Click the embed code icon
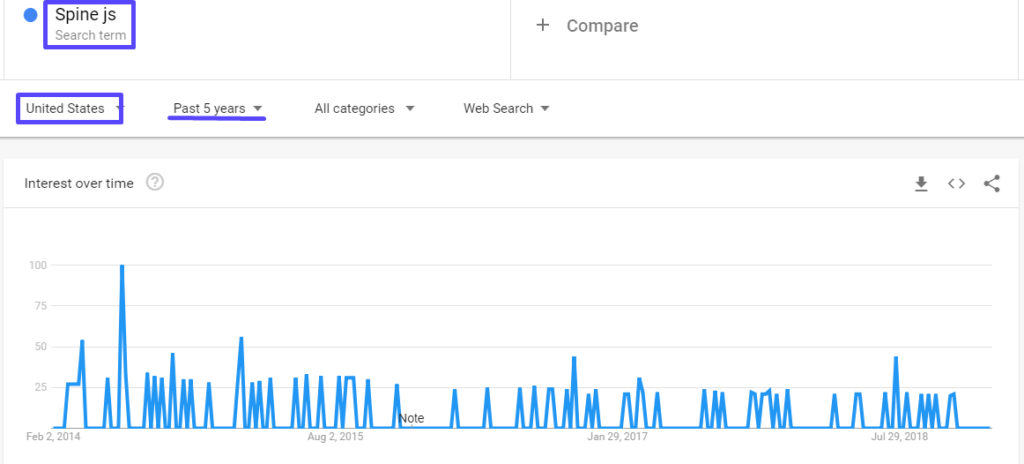1024x464 pixels. (x=956, y=184)
